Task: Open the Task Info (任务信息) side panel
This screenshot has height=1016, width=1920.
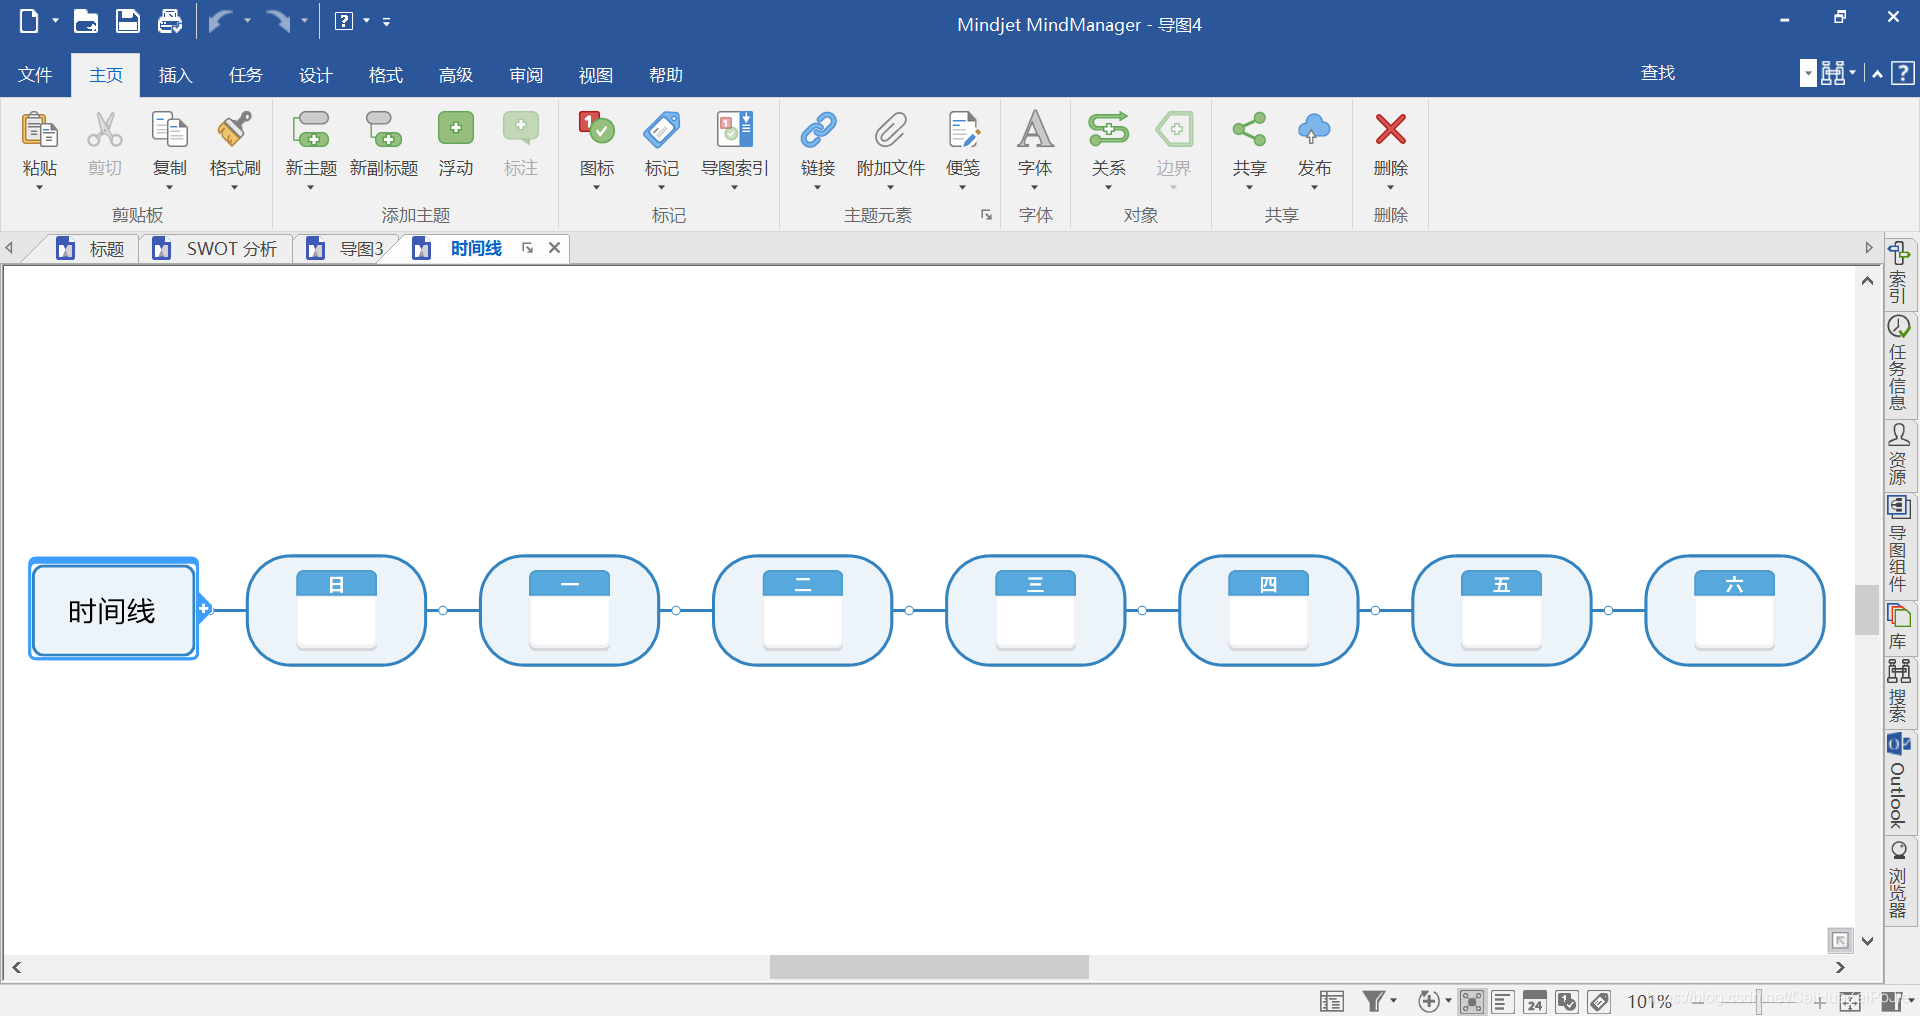Action: pos(1898,364)
